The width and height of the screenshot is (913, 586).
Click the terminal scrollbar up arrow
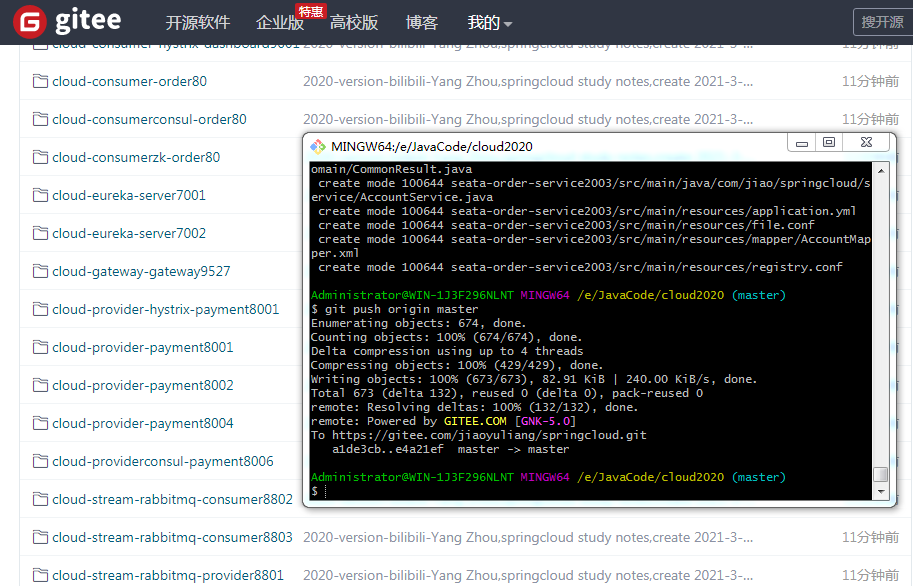pos(881,171)
